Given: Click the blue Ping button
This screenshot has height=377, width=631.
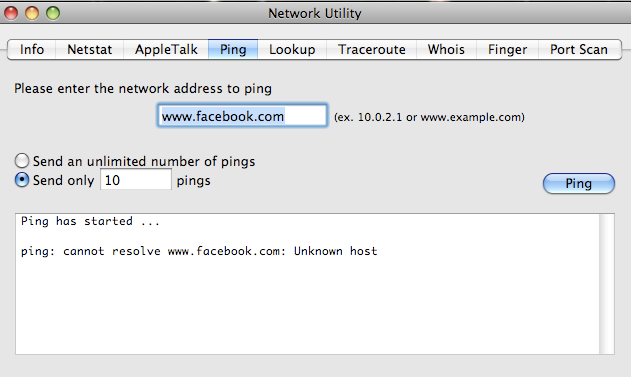Looking at the screenshot, I should [x=579, y=183].
